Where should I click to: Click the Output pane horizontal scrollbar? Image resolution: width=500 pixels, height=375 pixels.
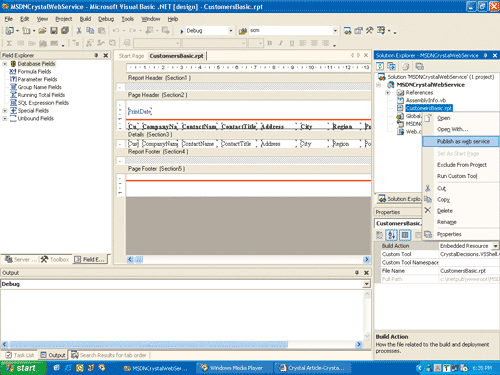(x=182, y=344)
